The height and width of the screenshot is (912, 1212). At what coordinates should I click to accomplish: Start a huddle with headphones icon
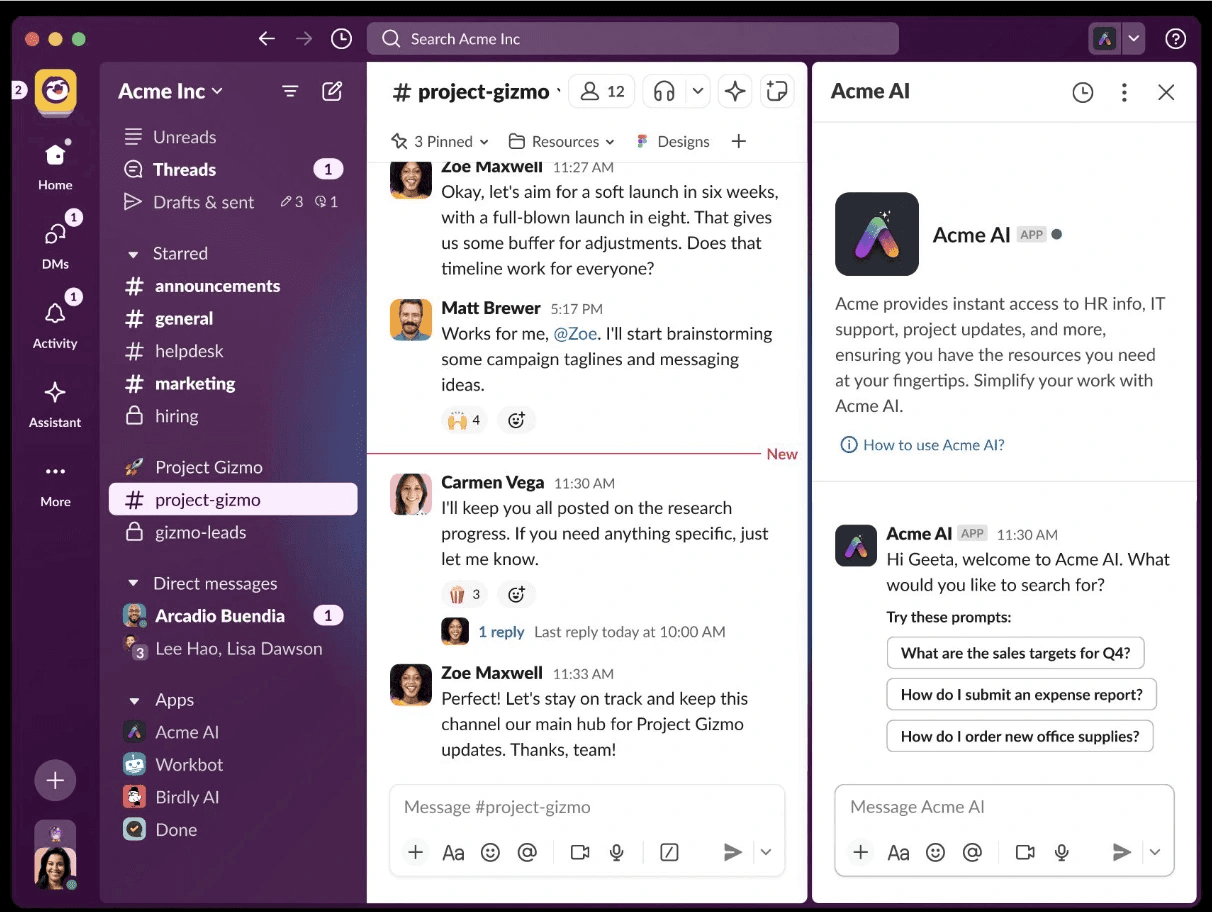click(664, 92)
